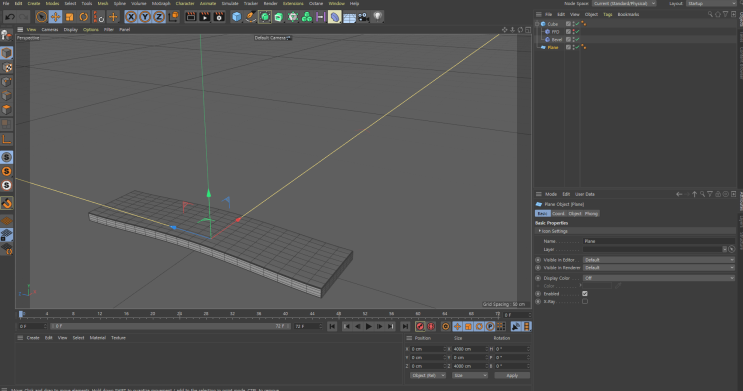Click the timeline playhead at frame 0
The image size is (743, 391).
[21, 314]
